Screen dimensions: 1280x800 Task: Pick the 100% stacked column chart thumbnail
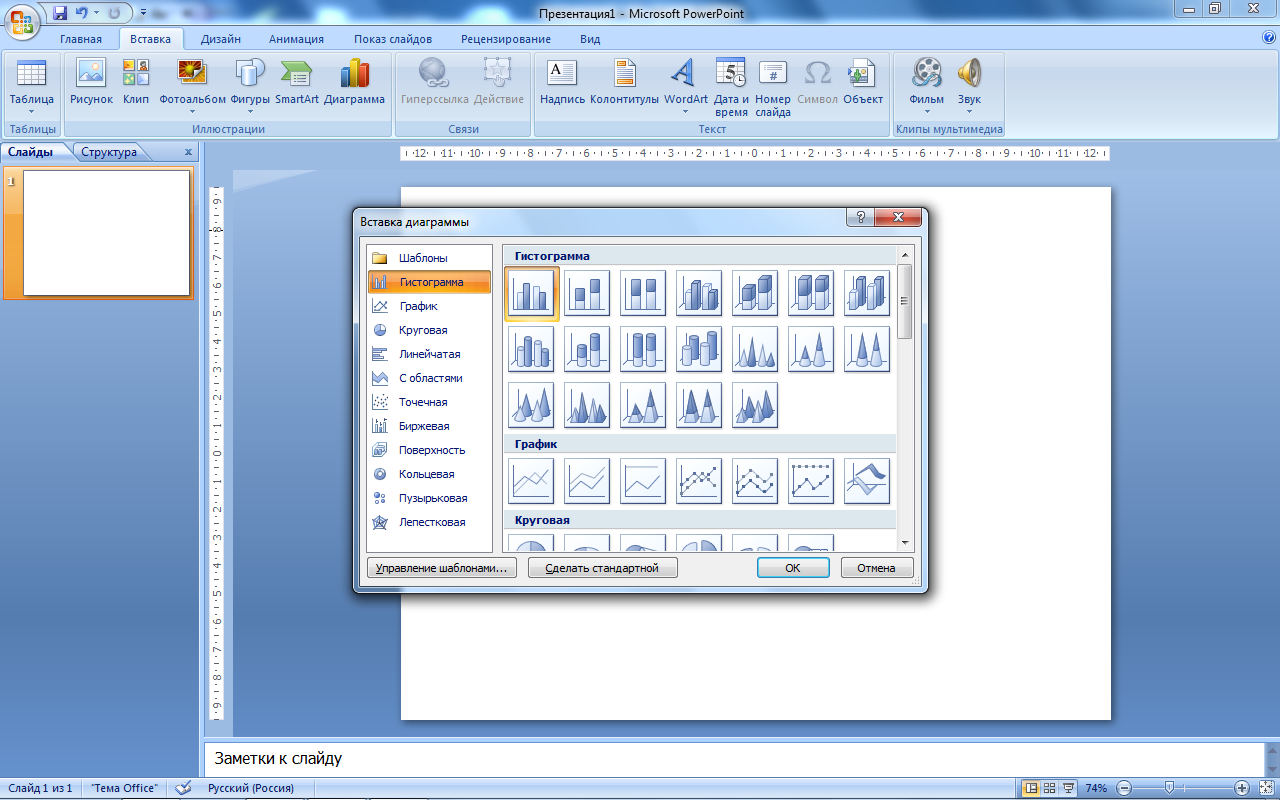(643, 293)
